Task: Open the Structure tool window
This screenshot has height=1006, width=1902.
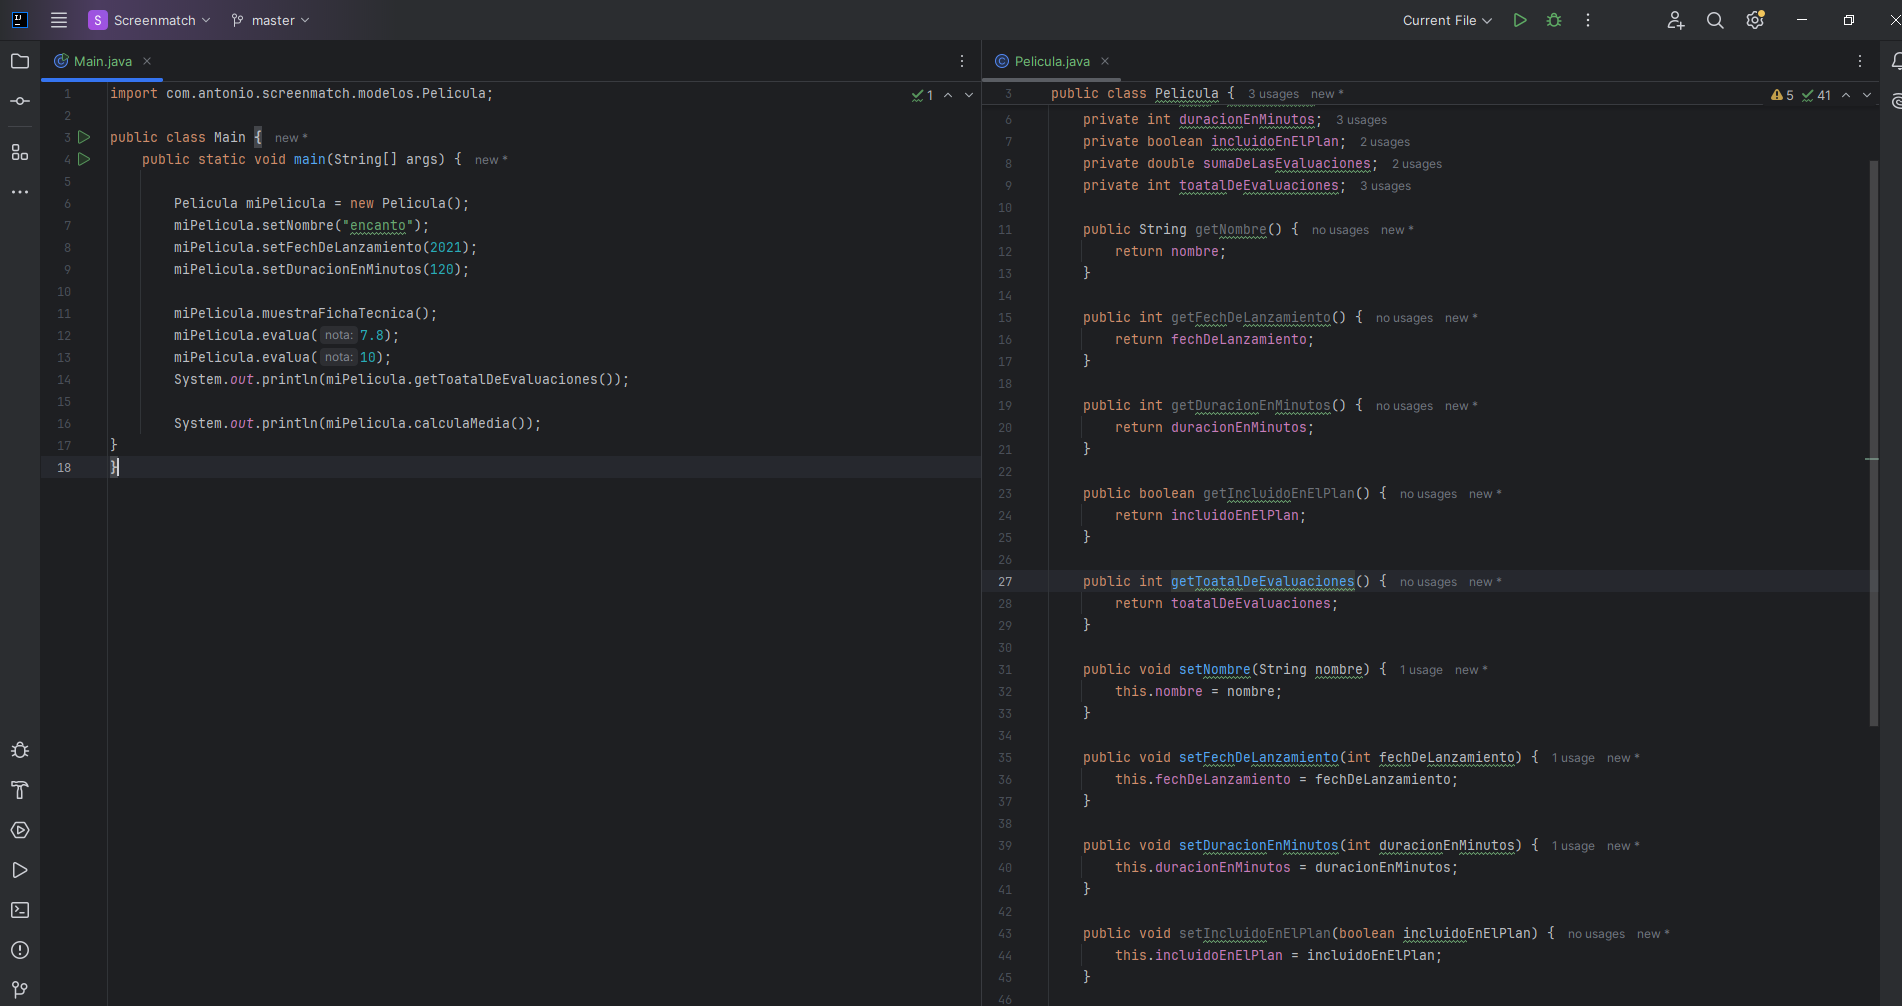Action: click(x=20, y=152)
